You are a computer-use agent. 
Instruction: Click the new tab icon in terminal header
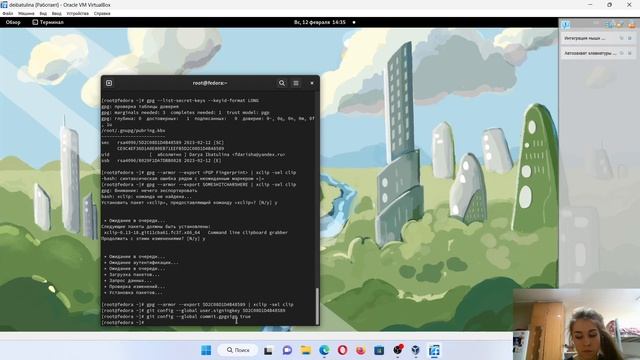click(109, 83)
